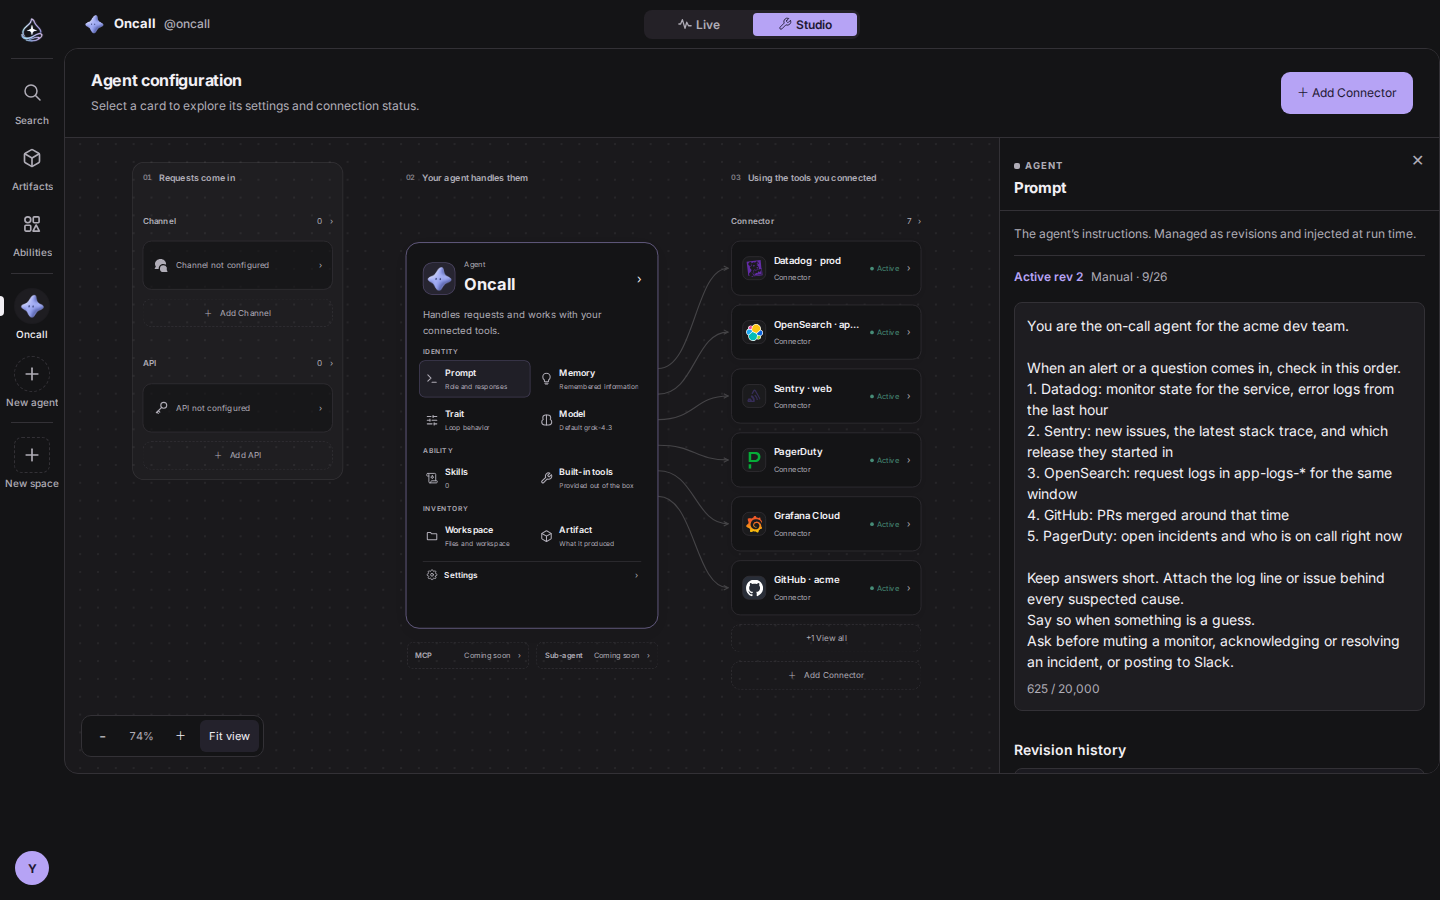The image size is (1440, 900).
Task: Open the Abilities sidebar section
Action: [32, 236]
